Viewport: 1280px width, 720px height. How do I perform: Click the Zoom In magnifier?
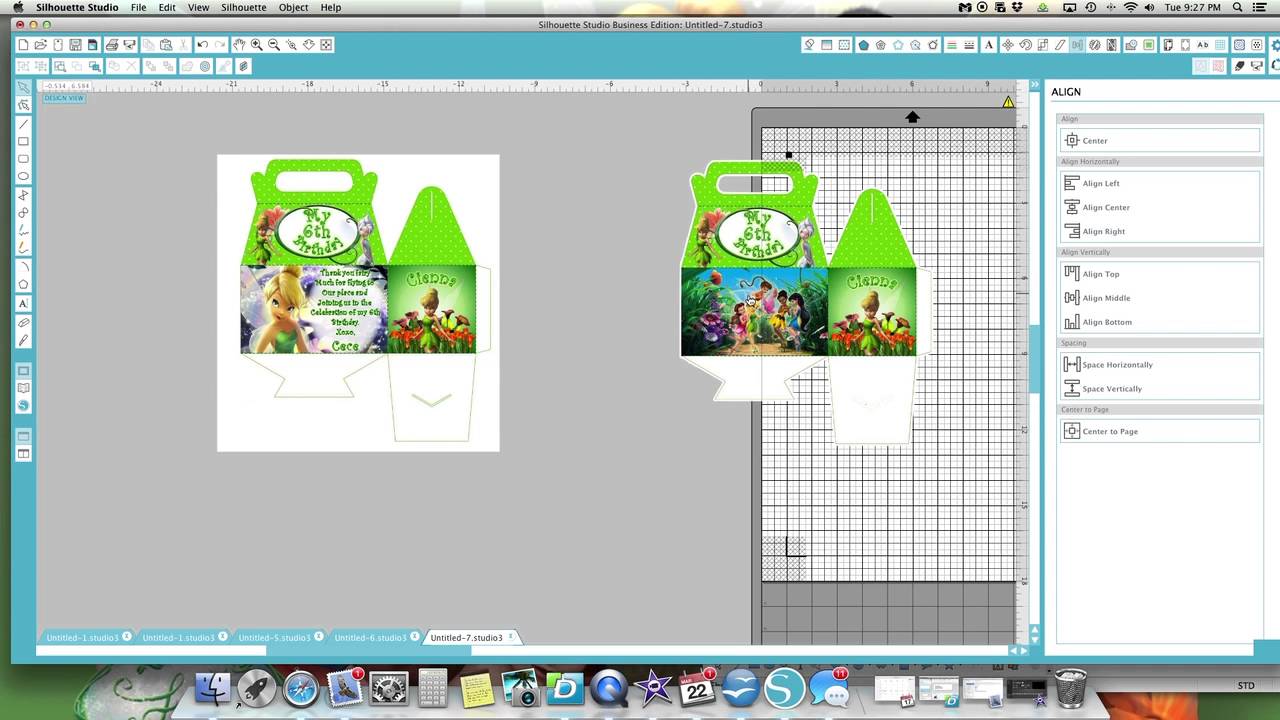tap(257, 45)
